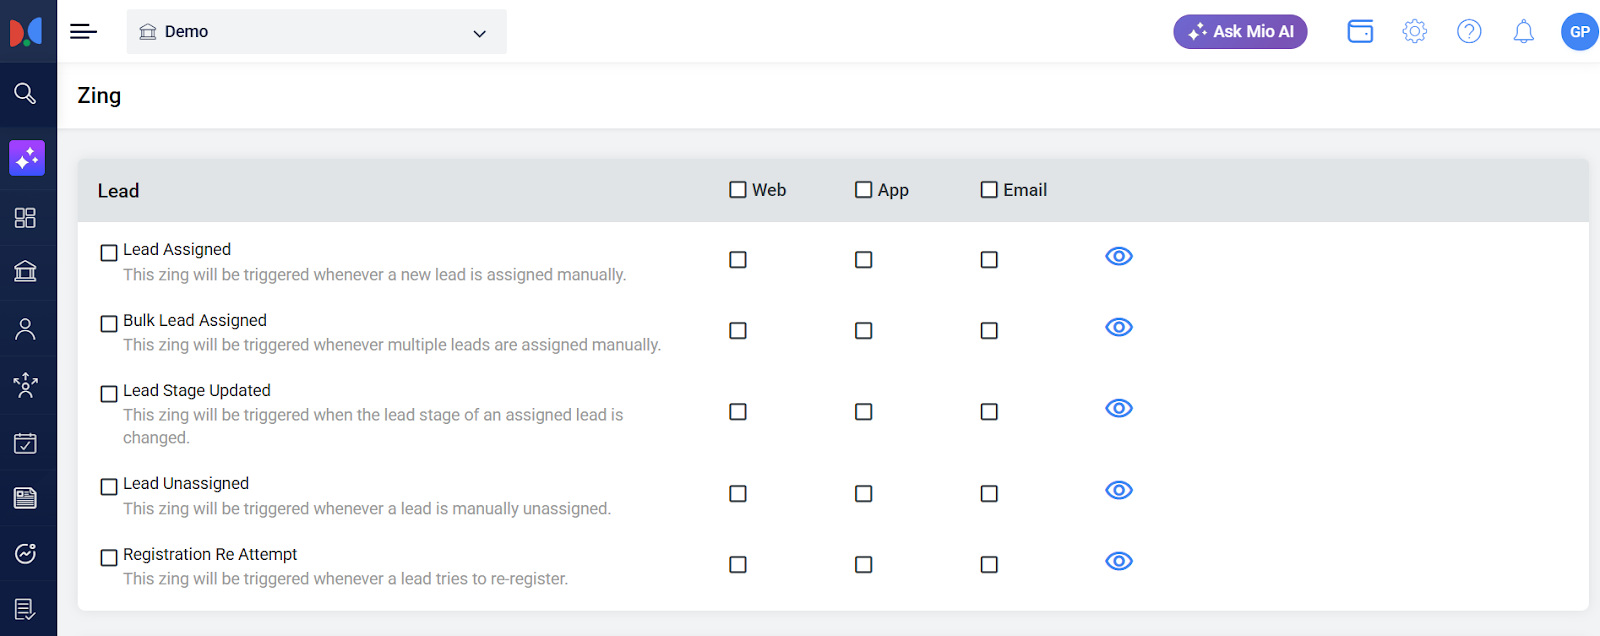Open the purple sparkle AI sidebar icon

[x=27, y=158]
